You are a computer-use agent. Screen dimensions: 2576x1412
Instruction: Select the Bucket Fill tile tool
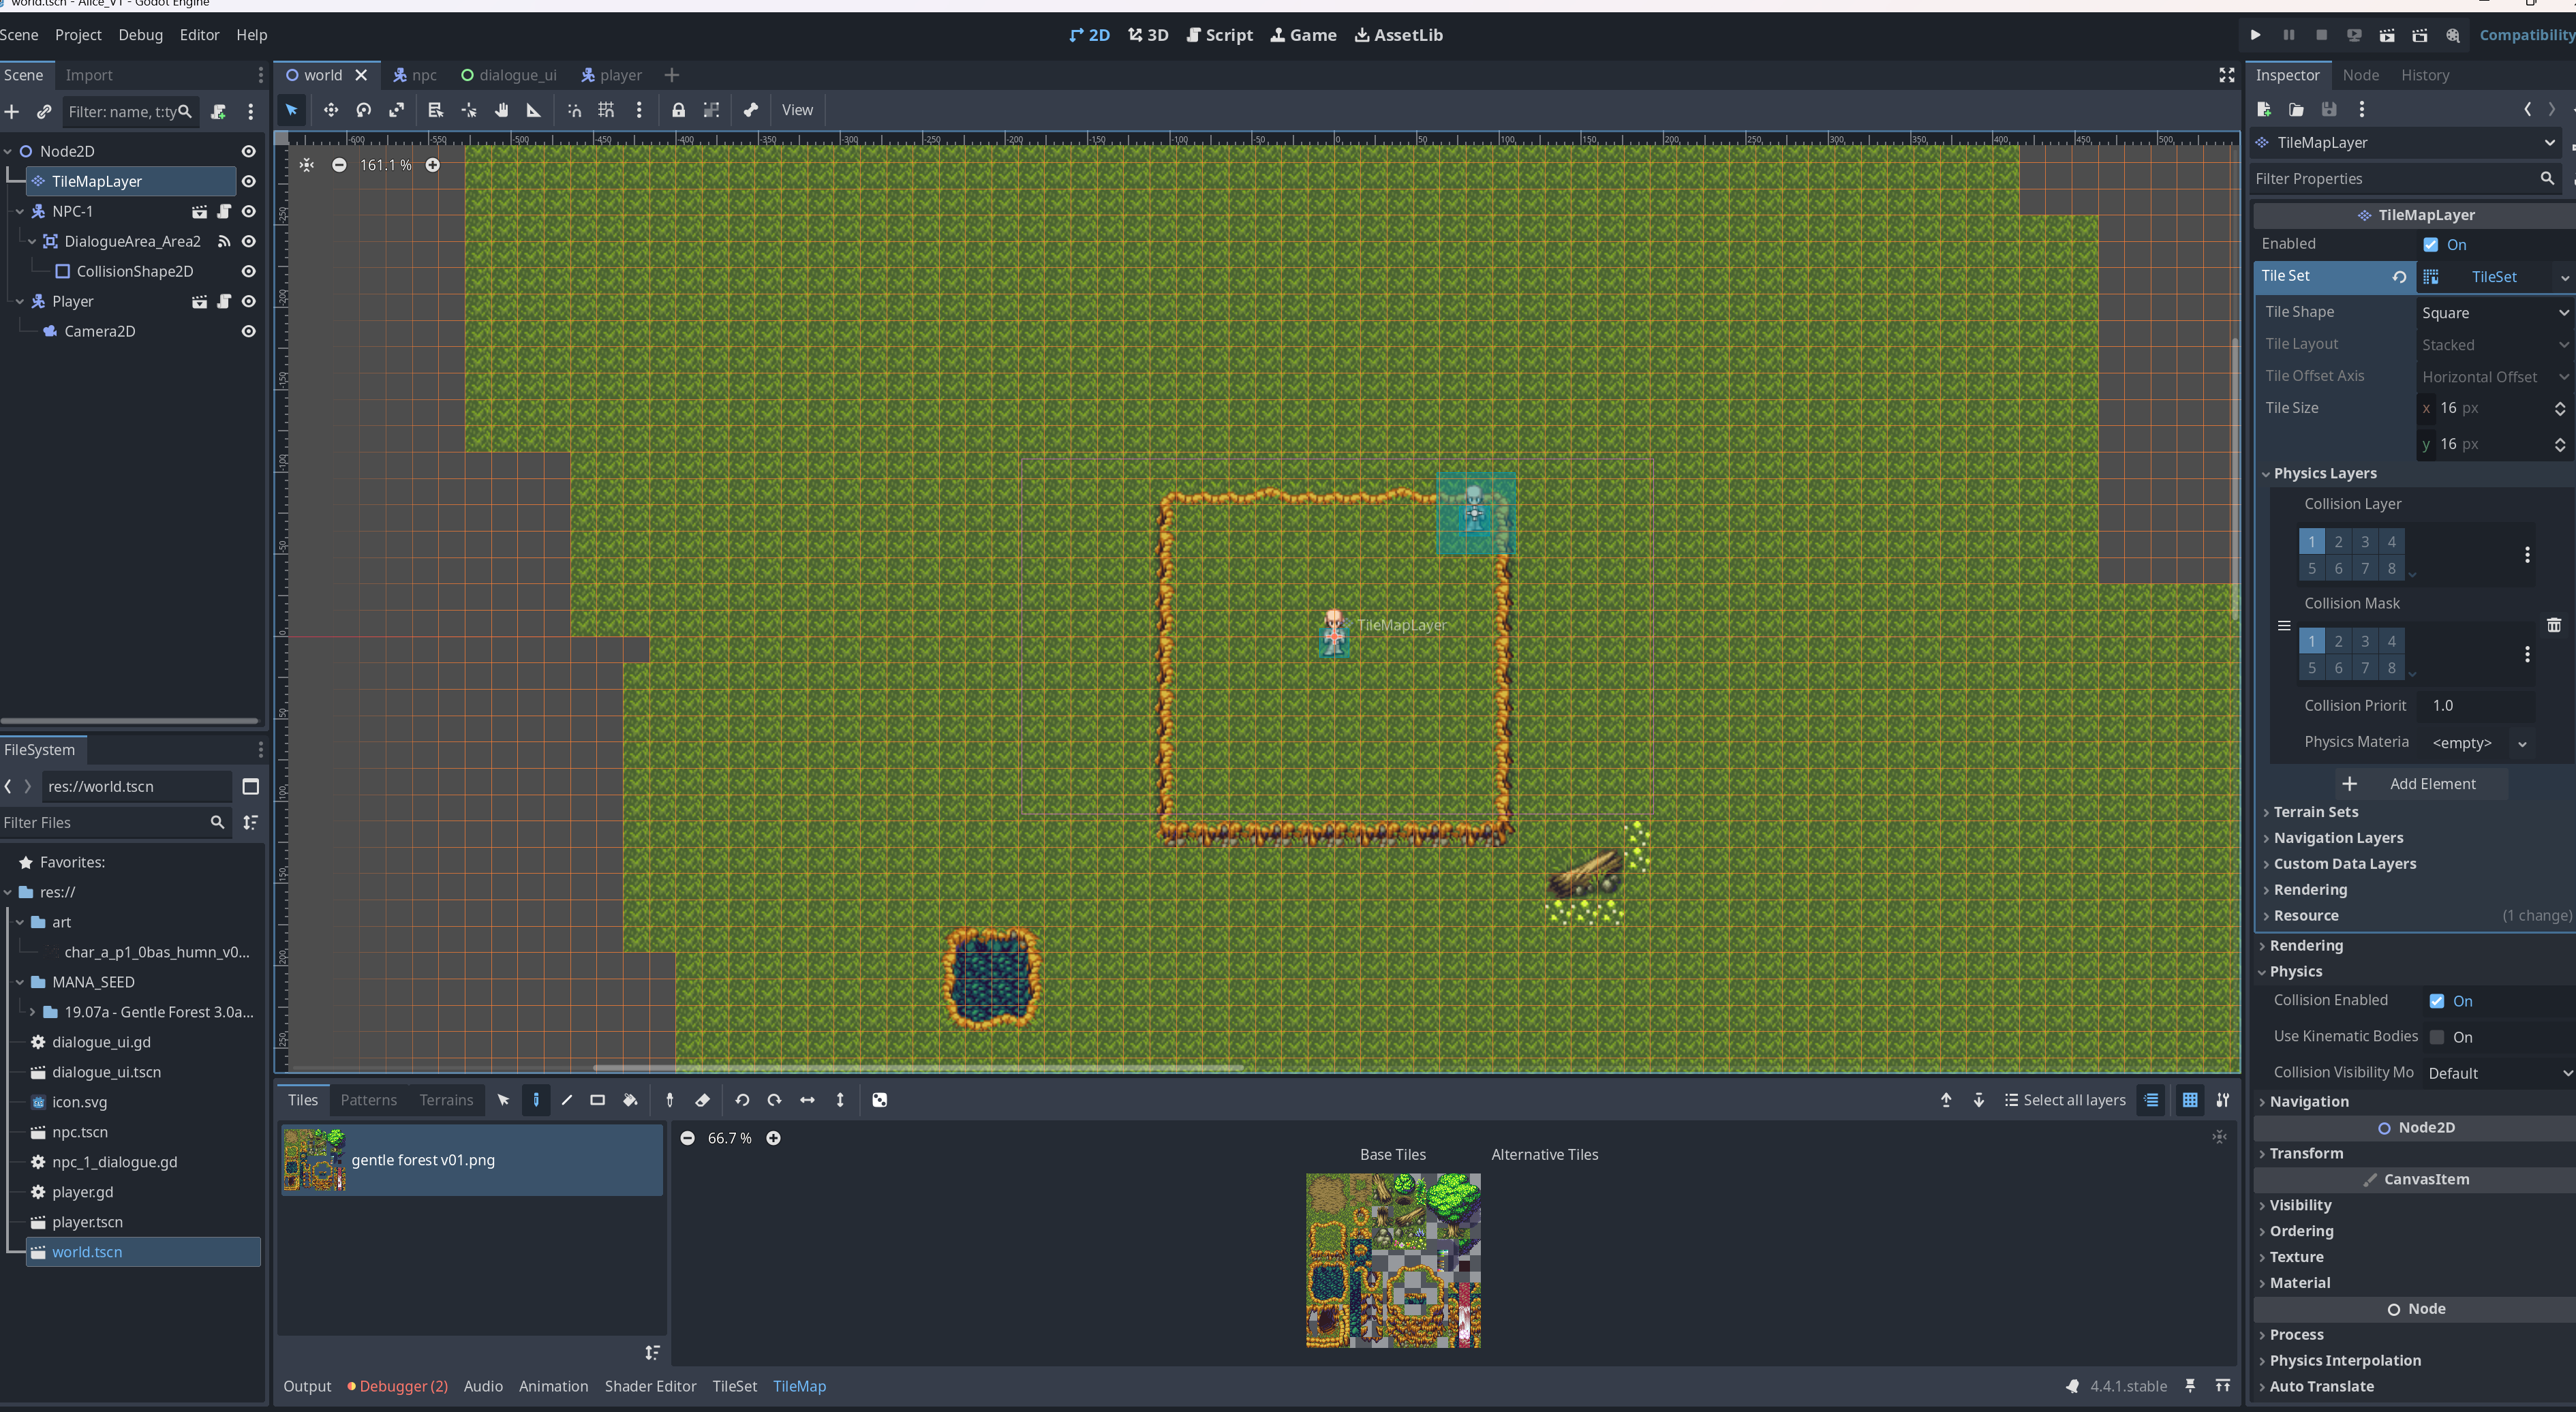click(630, 1100)
